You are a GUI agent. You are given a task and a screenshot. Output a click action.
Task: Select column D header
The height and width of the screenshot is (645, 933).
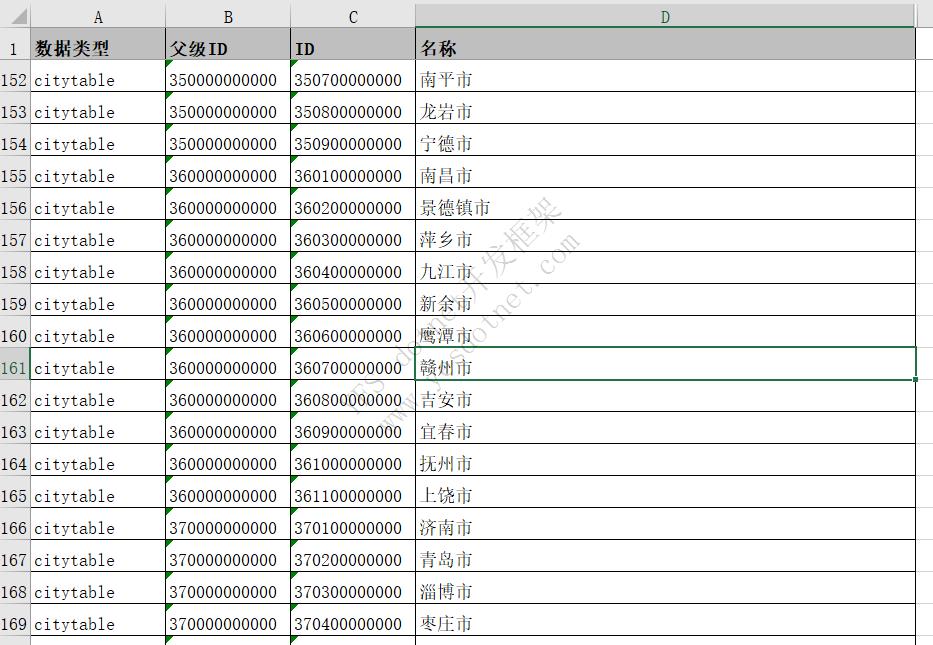pos(664,15)
